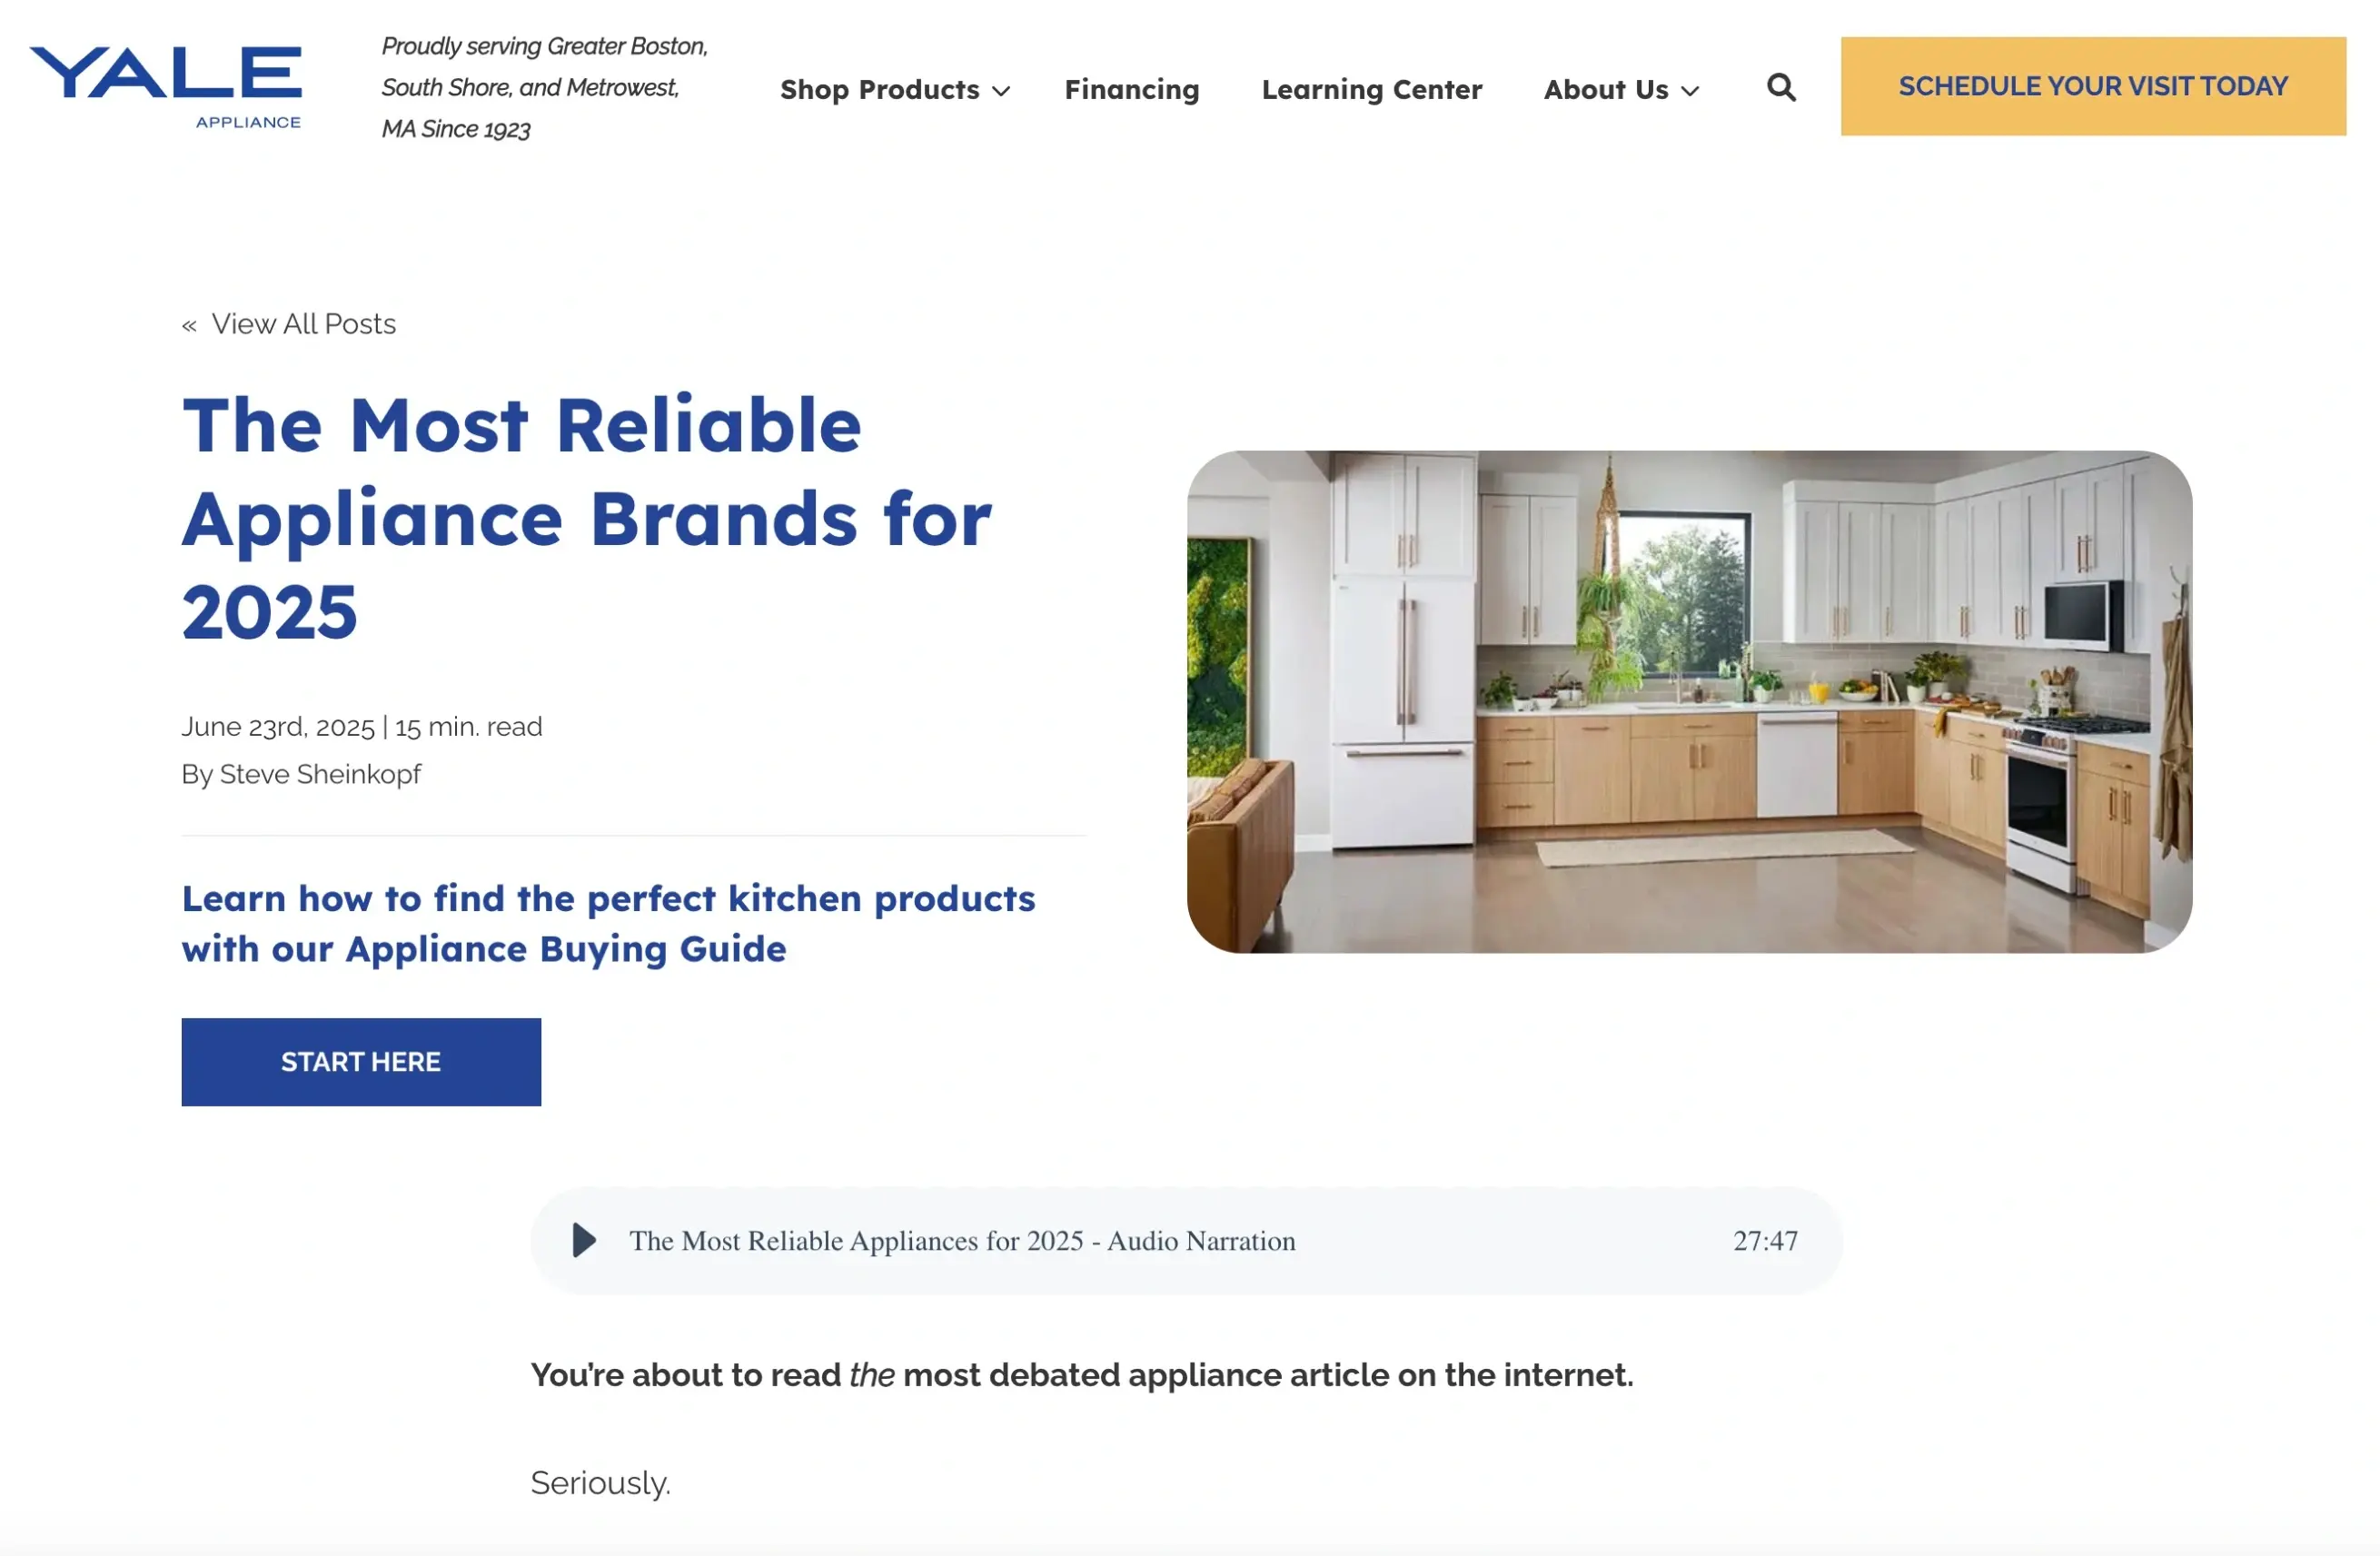Click the audio narration title text
The width and height of the screenshot is (2380, 1556).
pos(961,1240)
